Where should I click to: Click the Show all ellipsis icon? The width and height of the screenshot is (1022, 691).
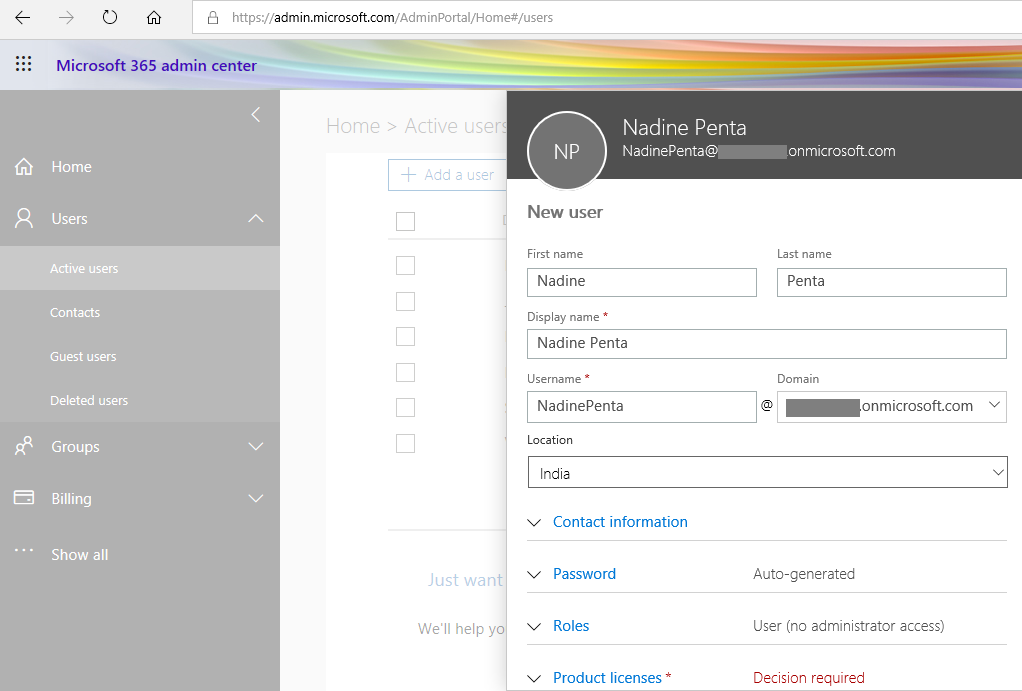(24, 553)
